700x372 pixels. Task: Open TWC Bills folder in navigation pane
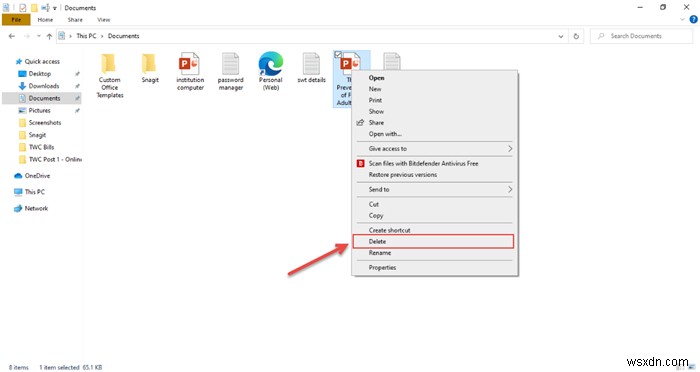[41, 147]
